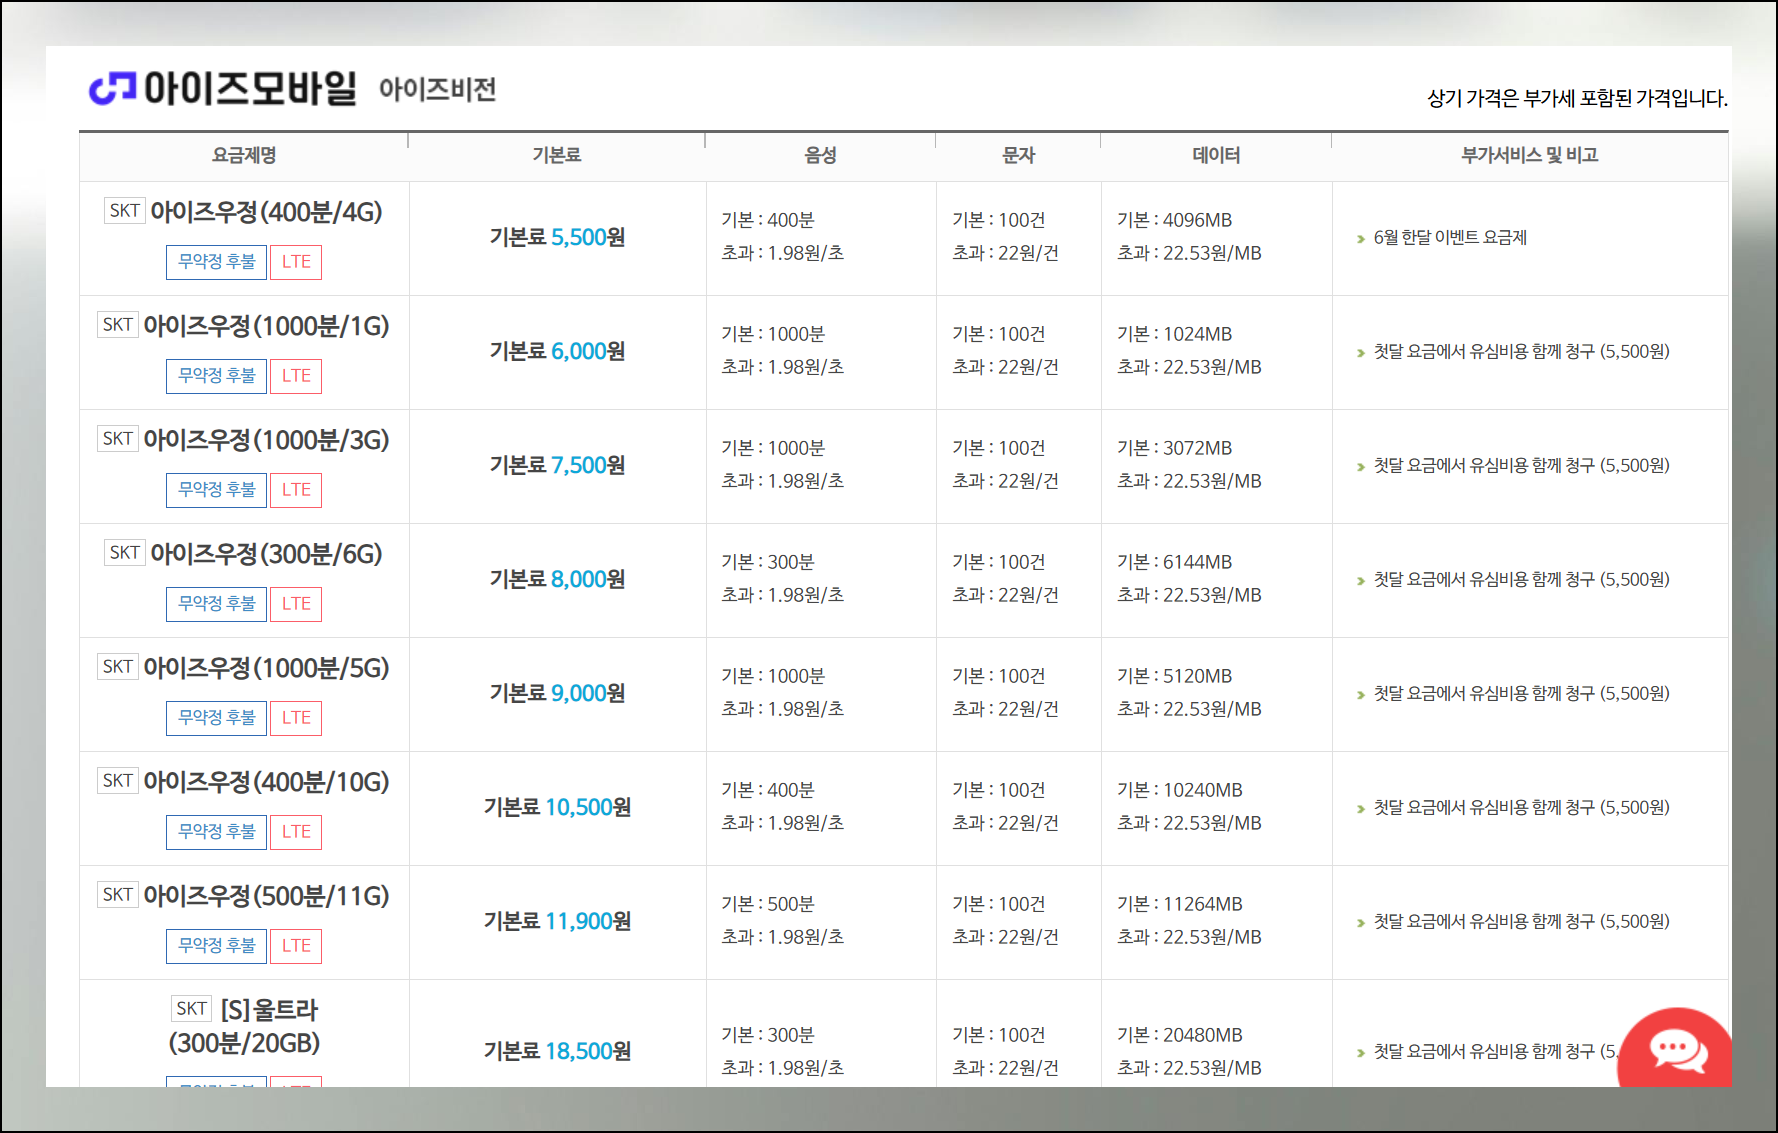1778x1133 pixels.
Task: Click the 상기 가격은 부가세 포함된 notice
Action: click(1577, 98)
